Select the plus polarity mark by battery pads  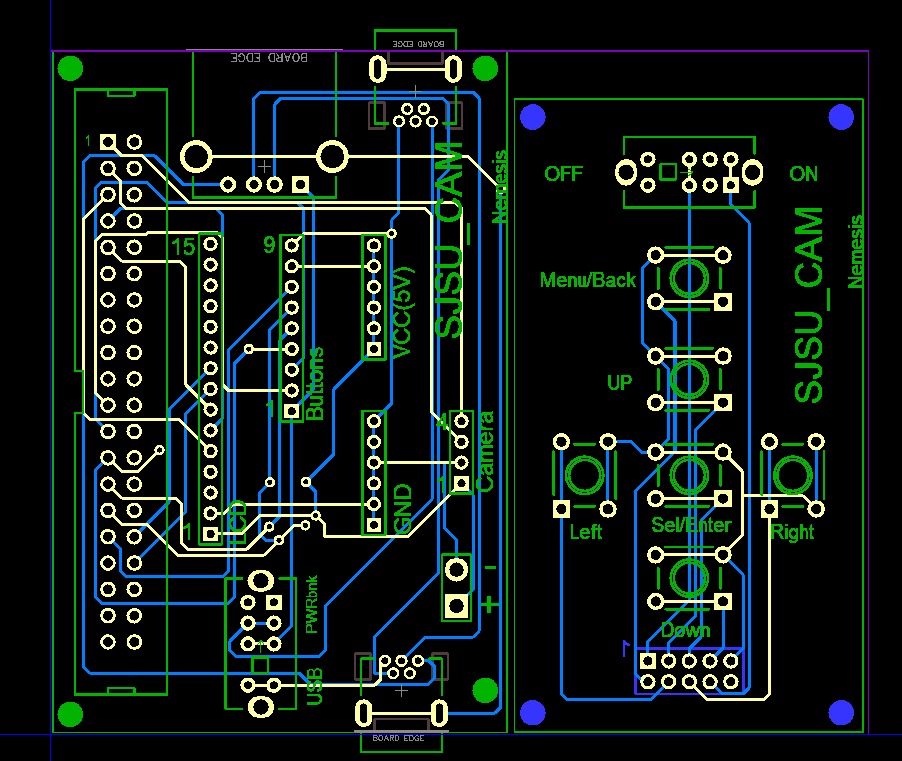tap(490, 605)
